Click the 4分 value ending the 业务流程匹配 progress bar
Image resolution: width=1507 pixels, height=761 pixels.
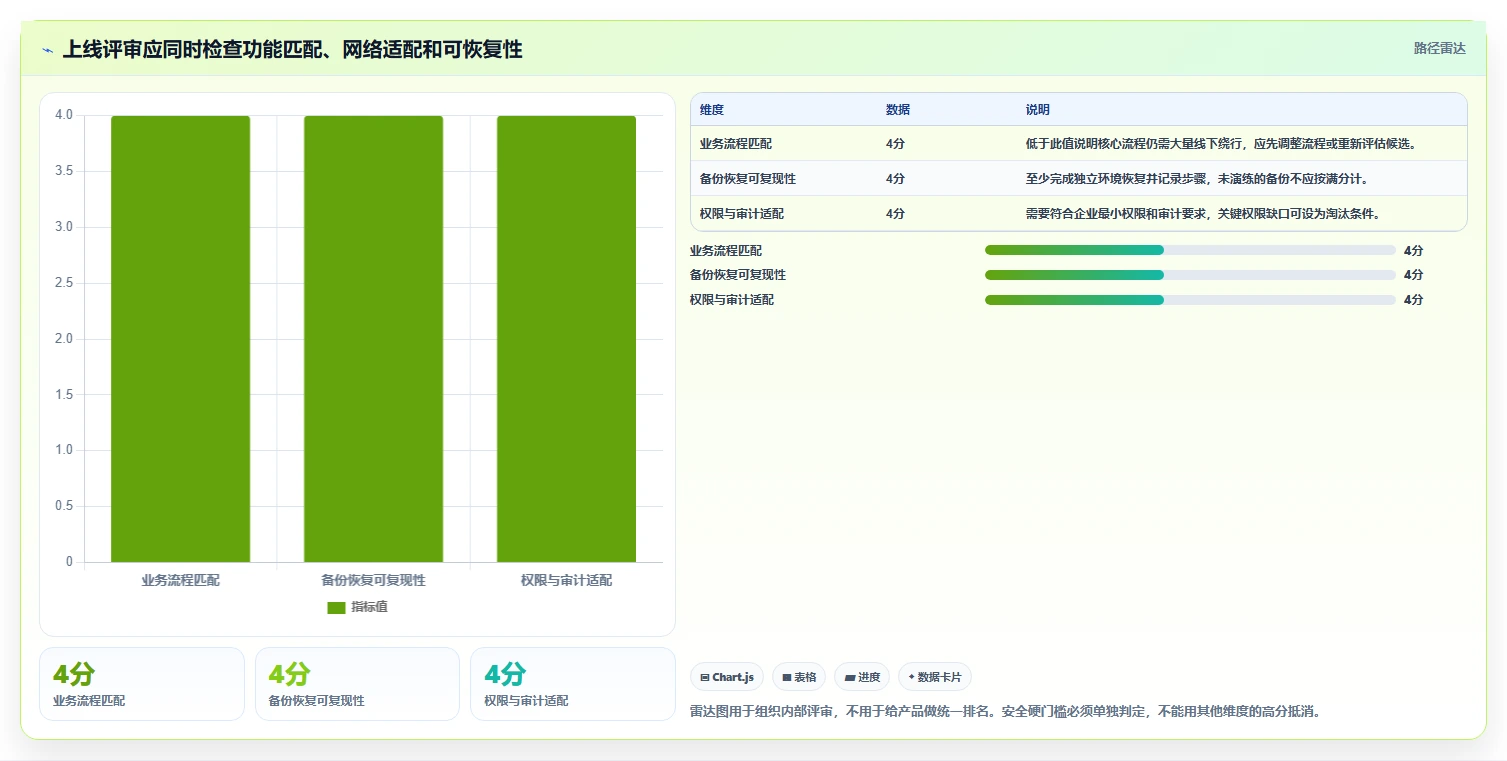tap(1413, 250)
